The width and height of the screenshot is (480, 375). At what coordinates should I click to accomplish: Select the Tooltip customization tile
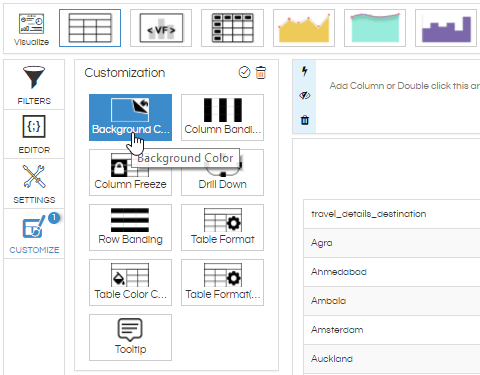click(x=130, y=337)
